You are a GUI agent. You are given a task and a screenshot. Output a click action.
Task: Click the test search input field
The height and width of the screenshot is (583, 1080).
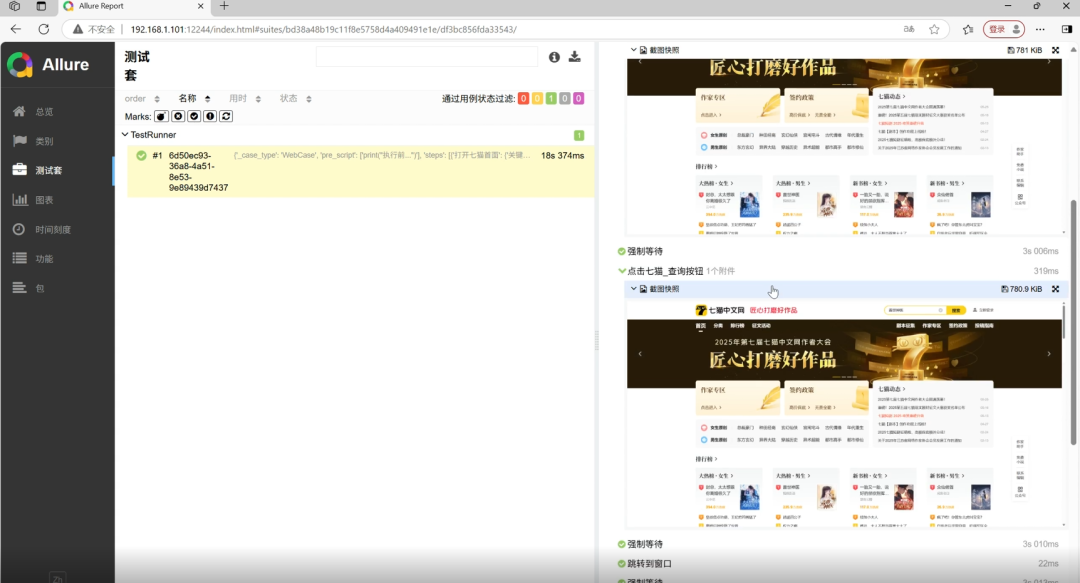click(x=427, y=57)
